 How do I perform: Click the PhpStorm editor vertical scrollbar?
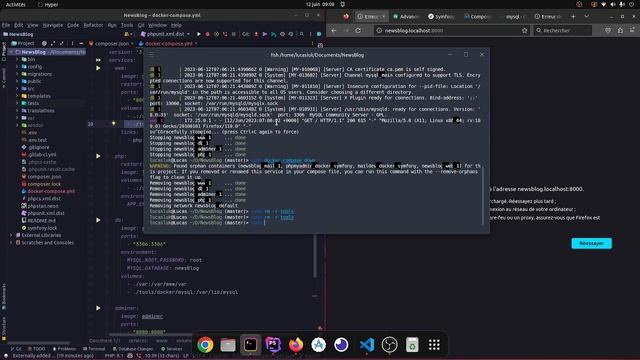click(315, 256)
